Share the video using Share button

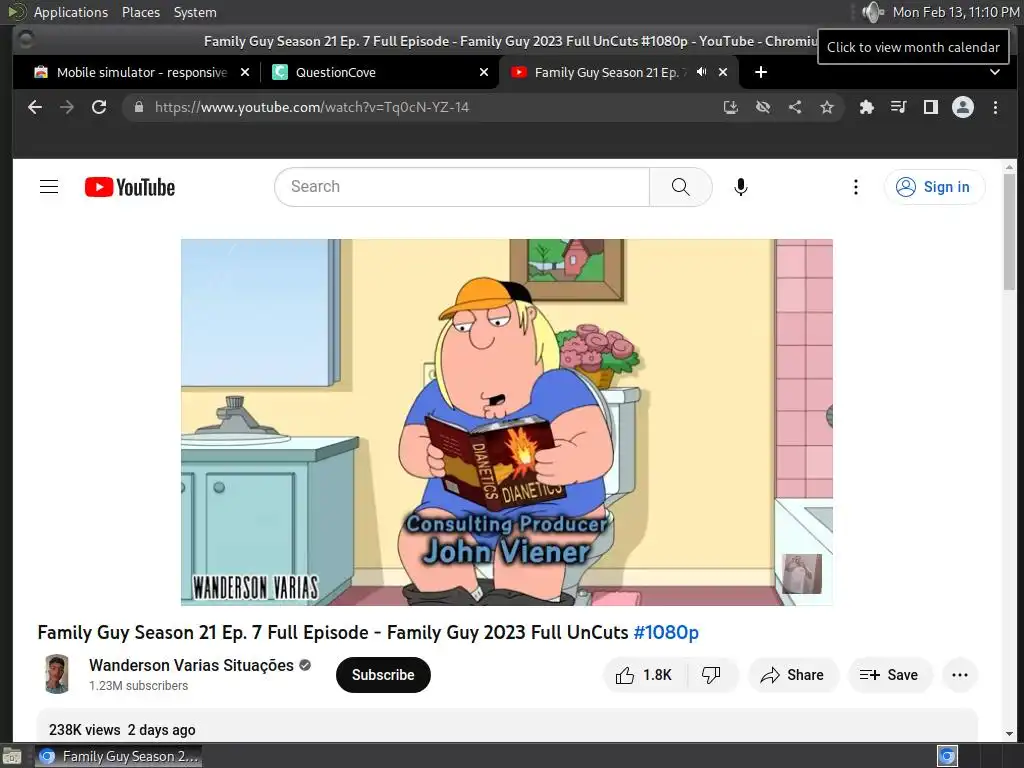coord(793,675)
